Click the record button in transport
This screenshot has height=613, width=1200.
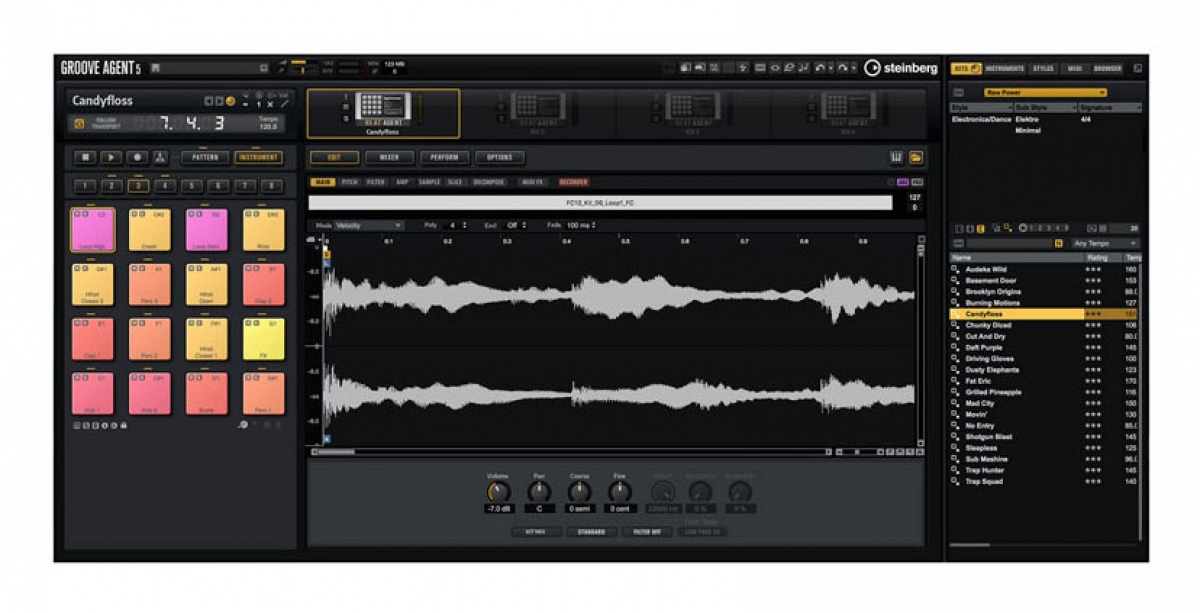pyautogui.click(x=137, y=157)
